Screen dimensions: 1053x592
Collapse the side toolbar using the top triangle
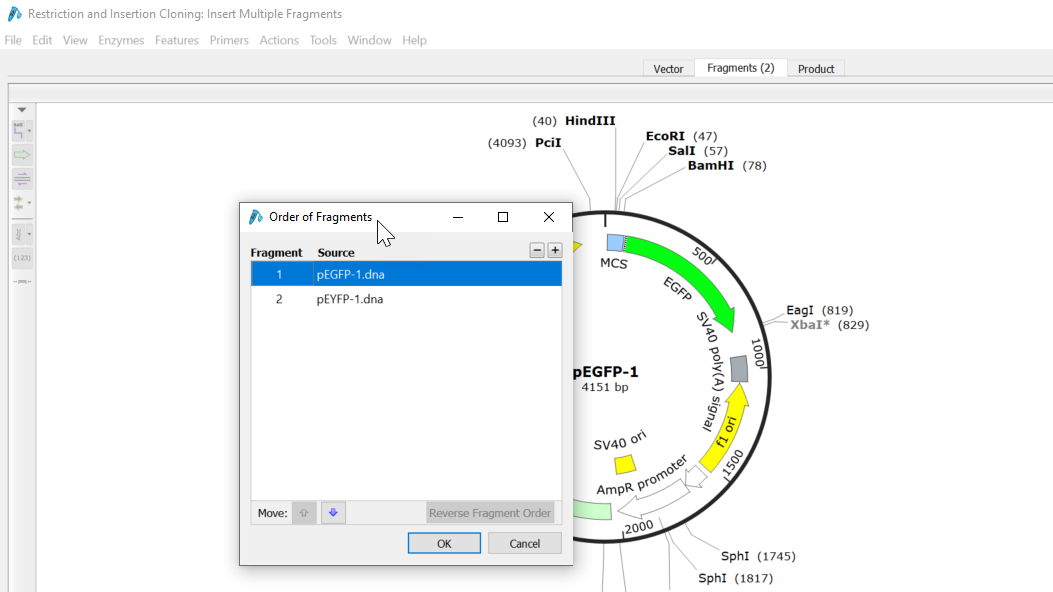pyautogui.click(x=21, y=109)
